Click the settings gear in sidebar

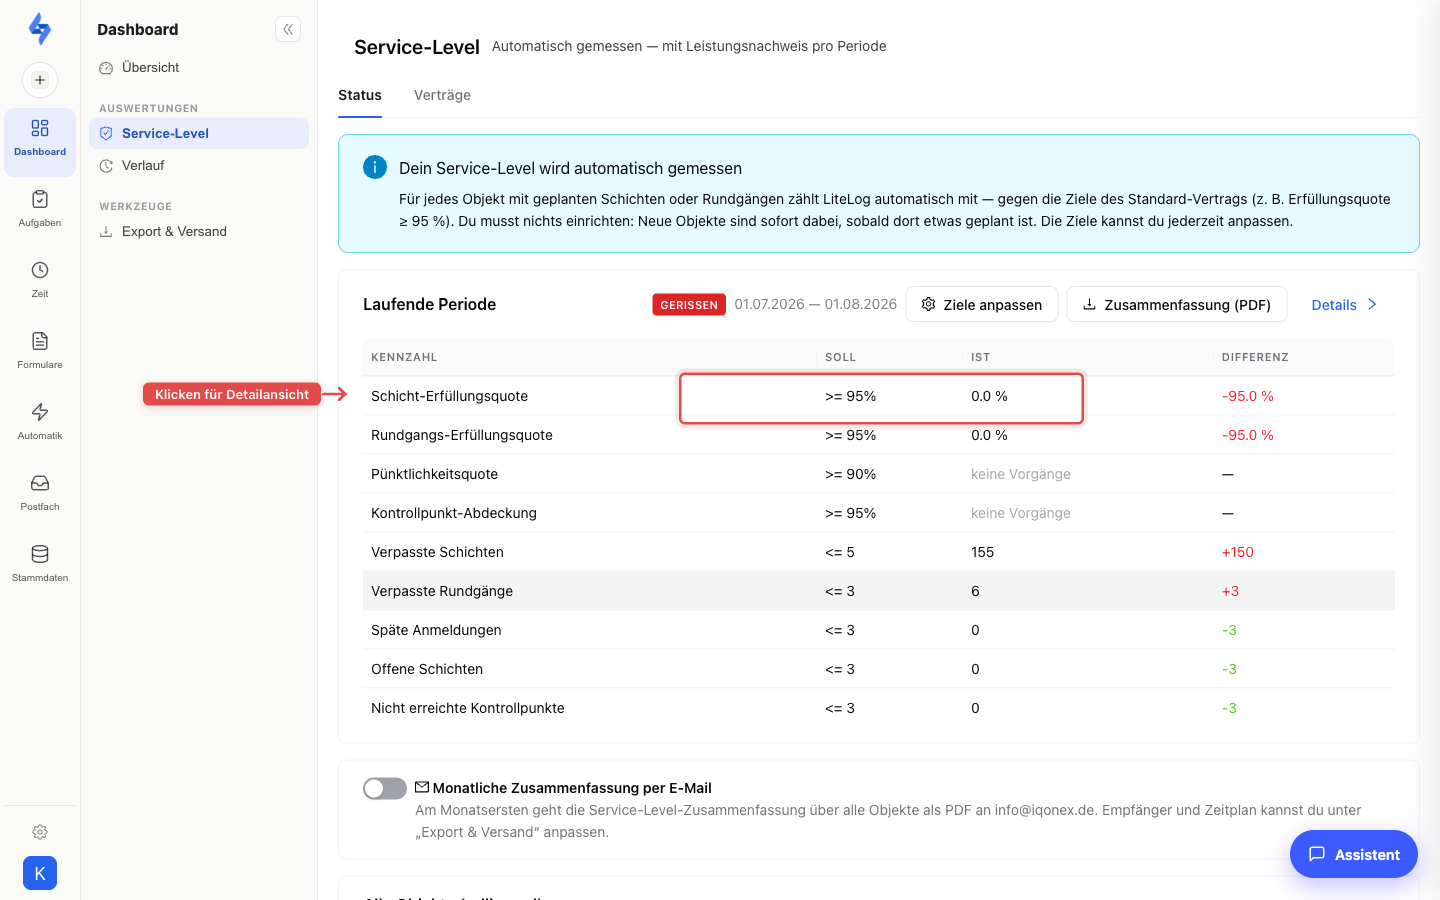(40, 832)
